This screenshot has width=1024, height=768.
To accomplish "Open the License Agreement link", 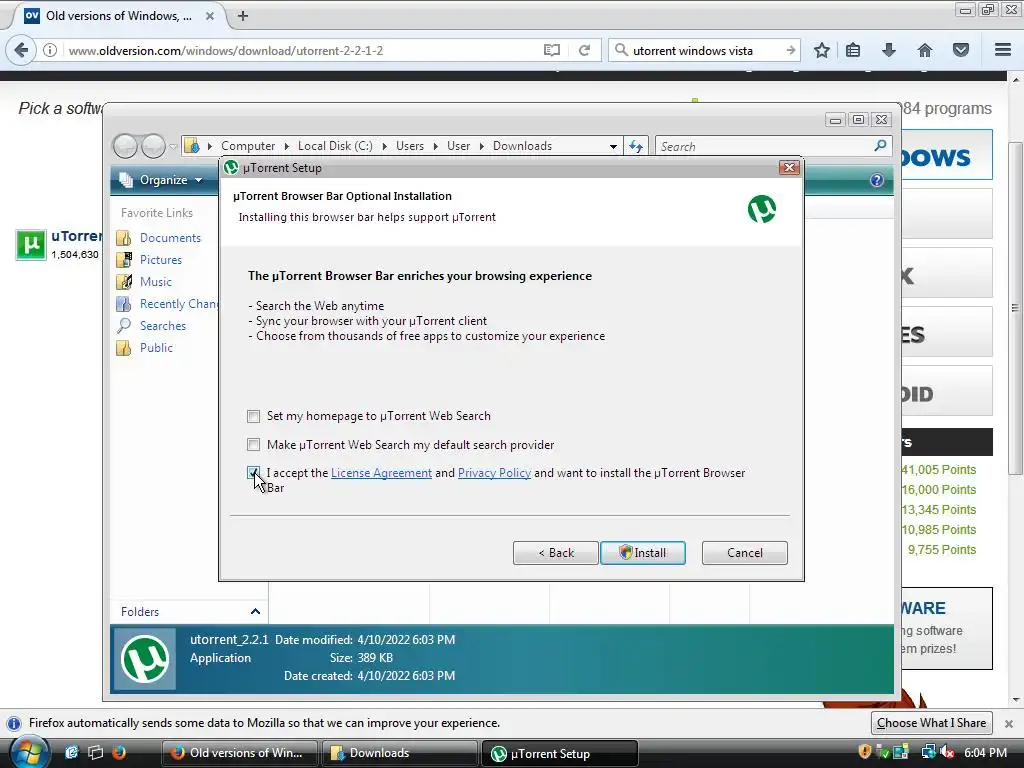I will click(381, 473).
